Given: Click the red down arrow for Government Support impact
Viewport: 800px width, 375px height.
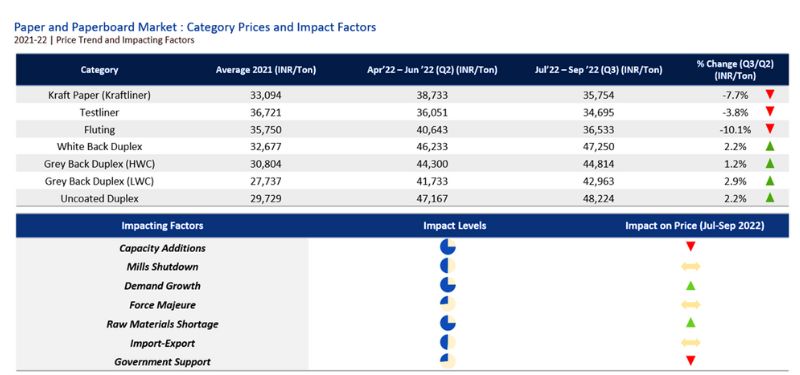Looking at the screenshot, I should (690, 361).
